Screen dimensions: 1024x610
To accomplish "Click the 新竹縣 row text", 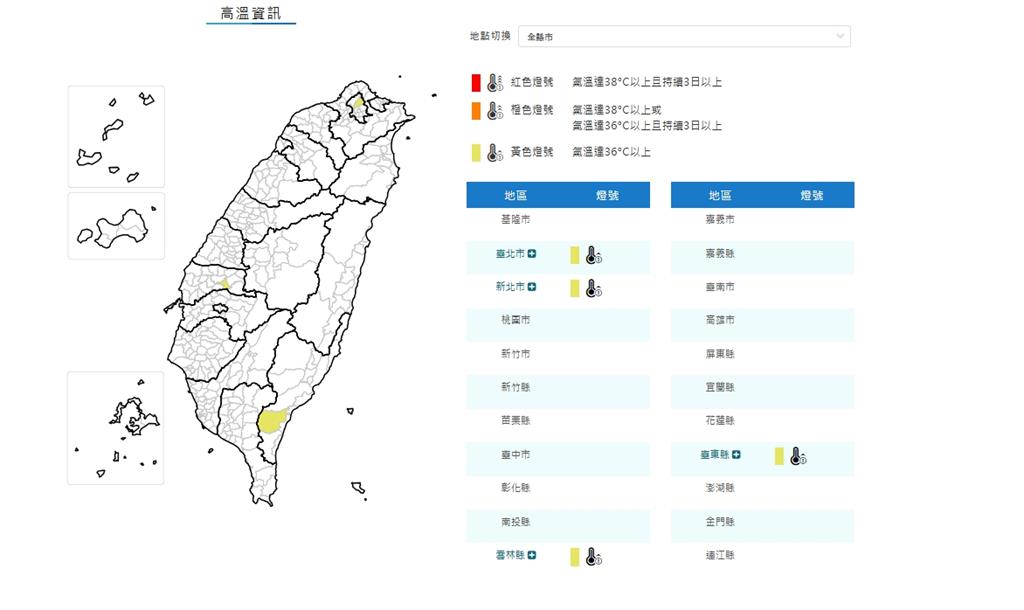I will coord(515,387).
